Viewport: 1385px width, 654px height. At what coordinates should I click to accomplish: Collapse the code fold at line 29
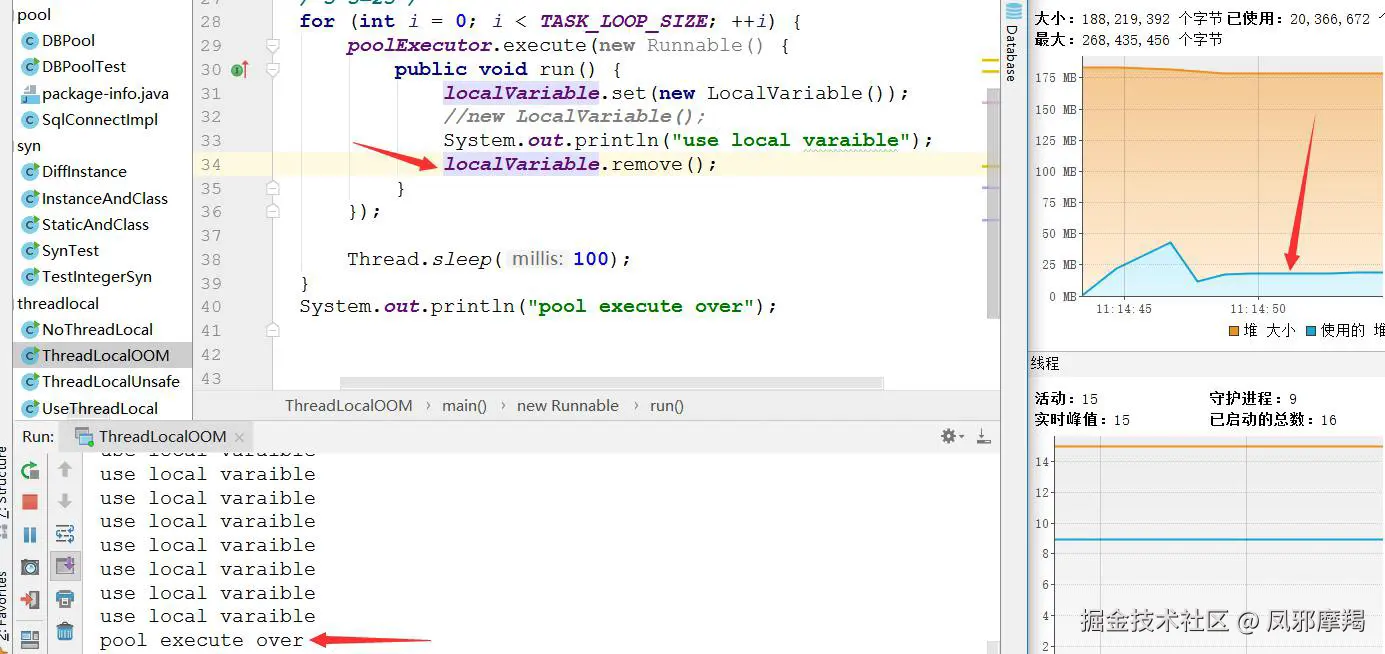pos(273,46)
